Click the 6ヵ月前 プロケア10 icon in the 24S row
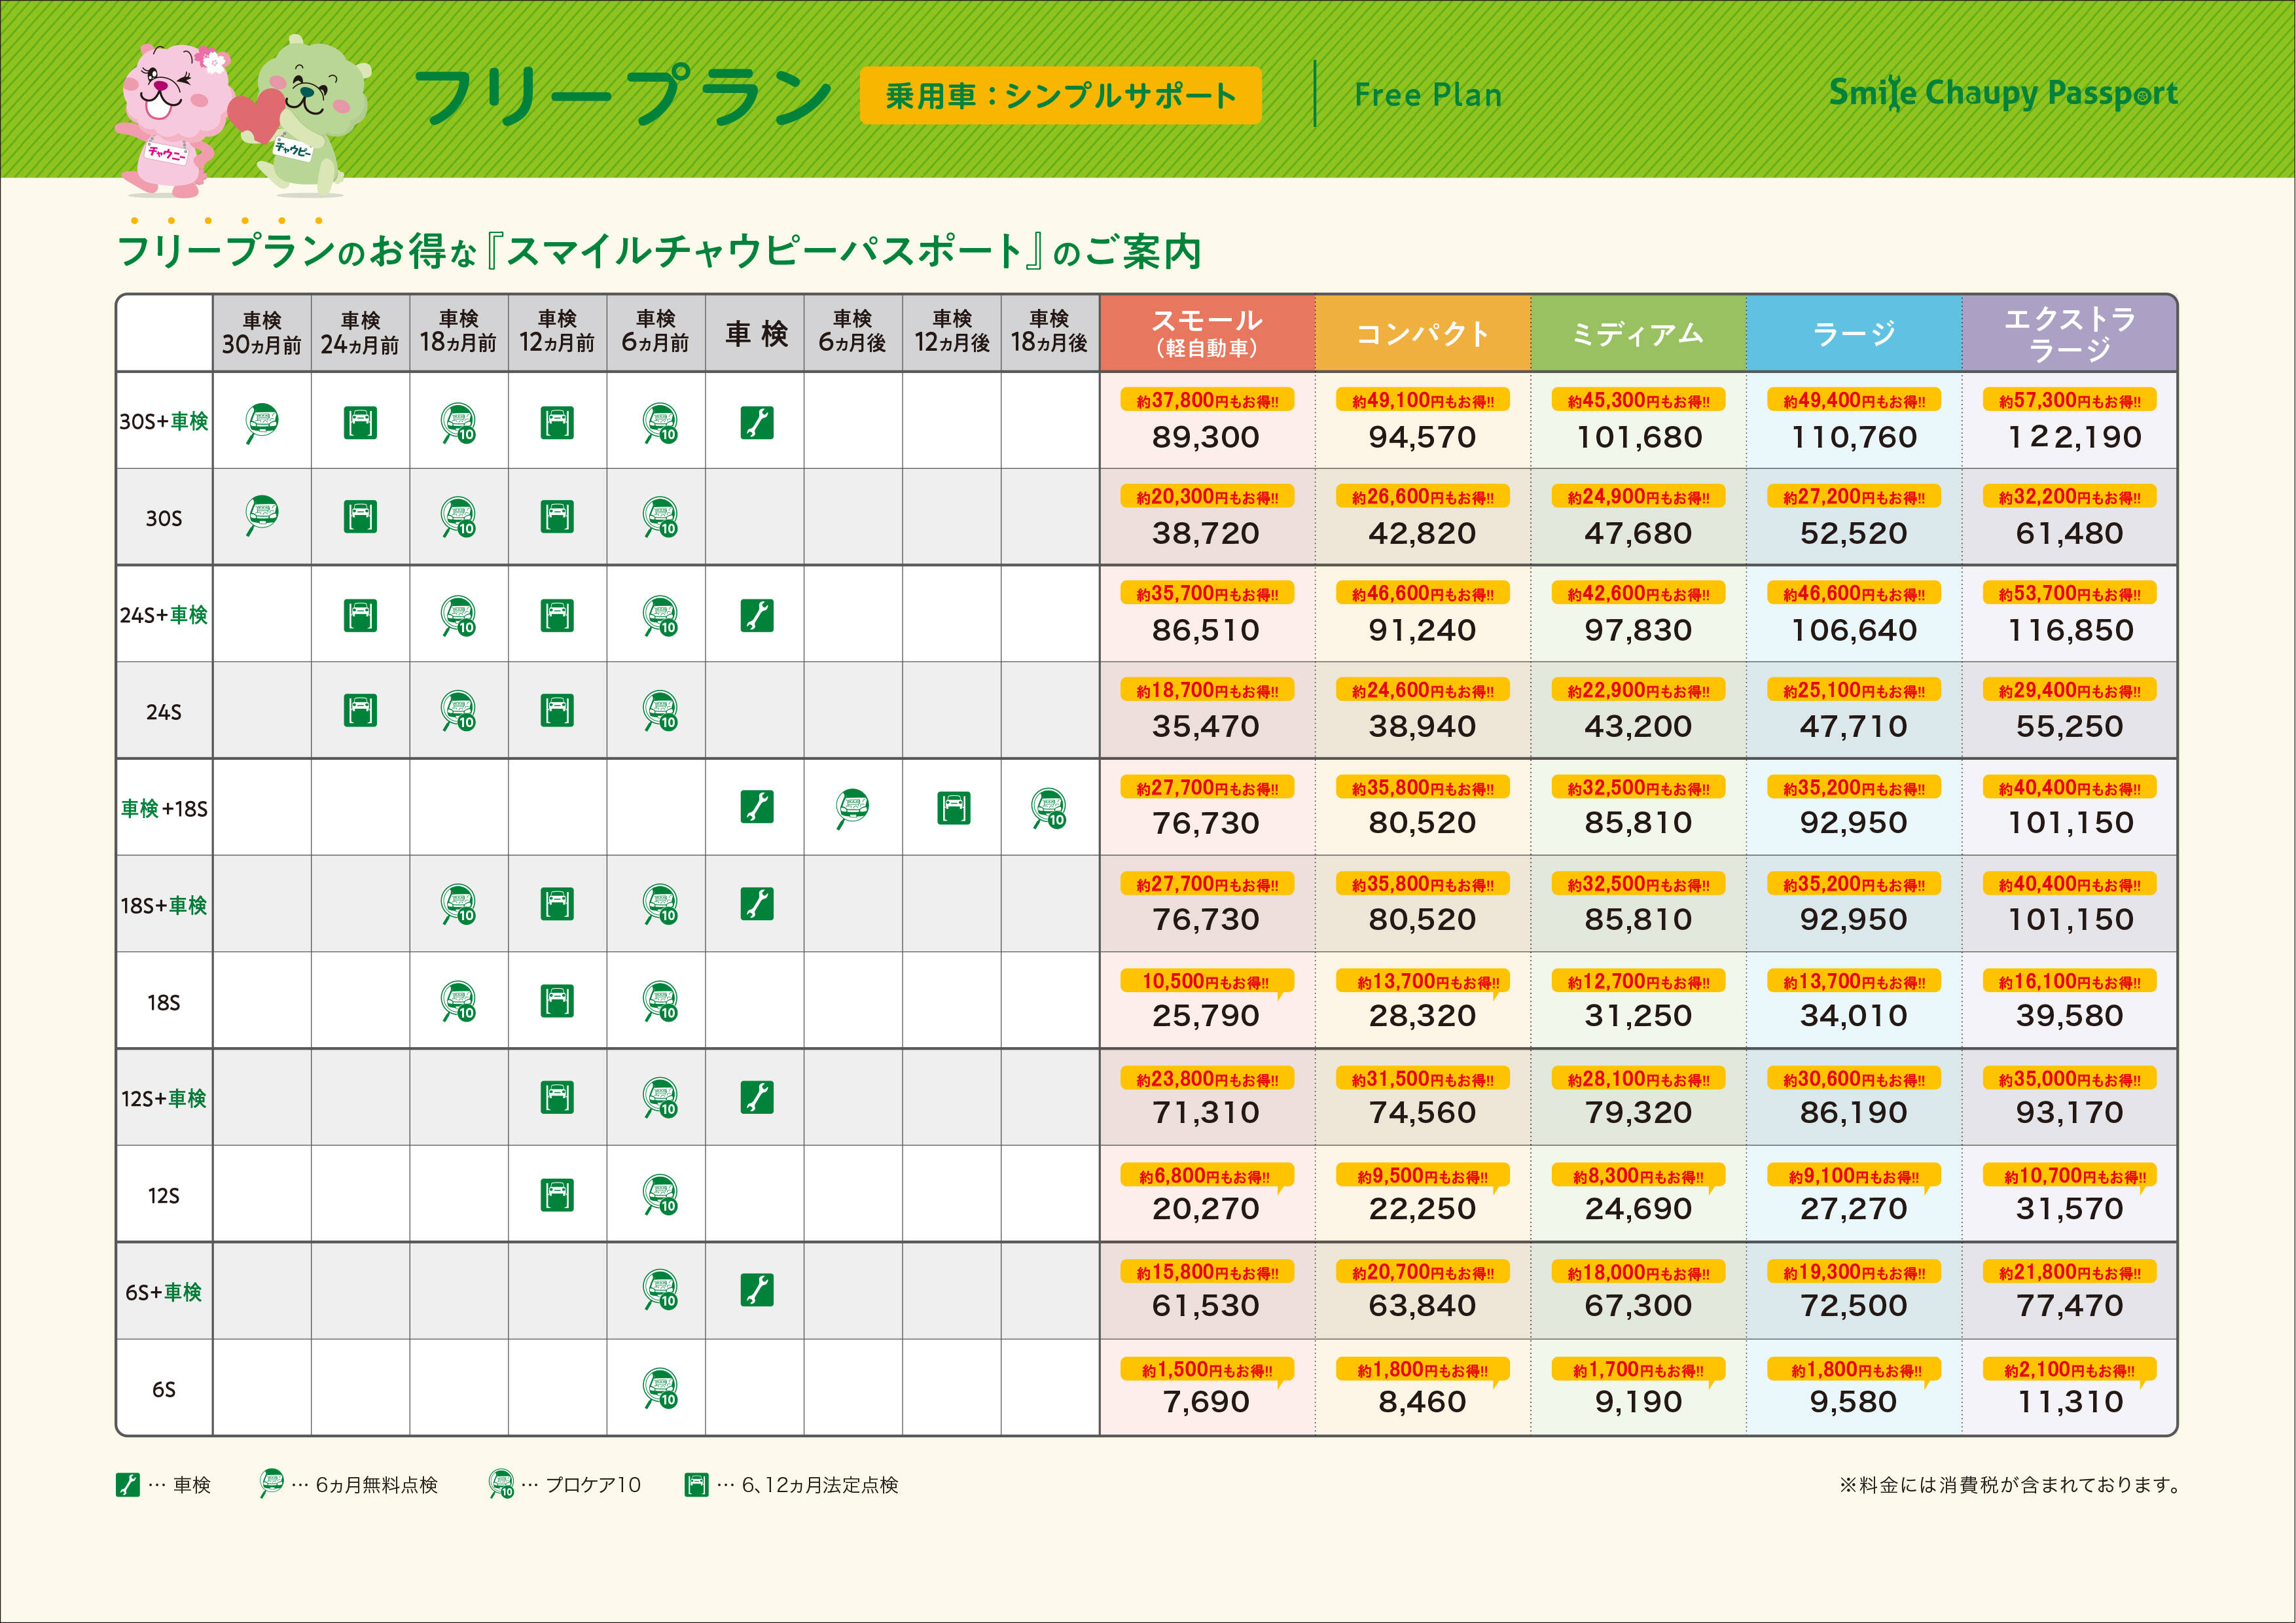2296x1623 pixels. (x=660, y=710)
